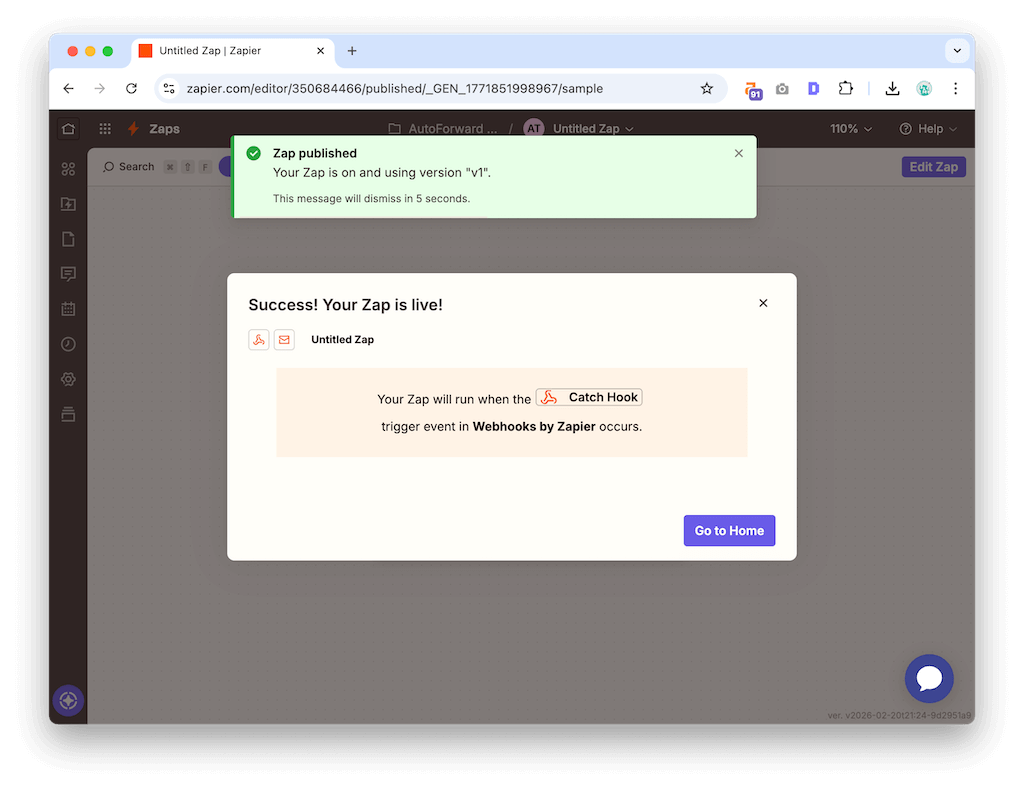The width and height of the screenshot is (1024, 789).
Task: Click the browser address bar
Action: [430, 88]
